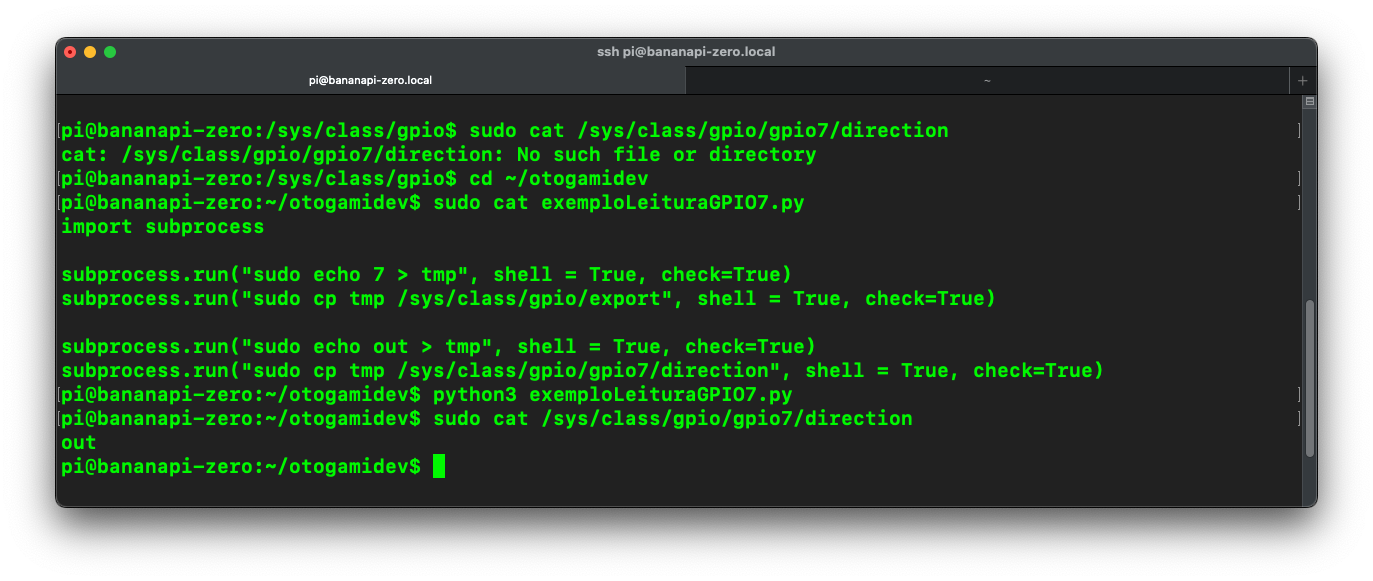Click the "python3 exemploLeituraGPIO7.py" command
The width and height of the screenshot is (1373, 581).
click(612, 395)
